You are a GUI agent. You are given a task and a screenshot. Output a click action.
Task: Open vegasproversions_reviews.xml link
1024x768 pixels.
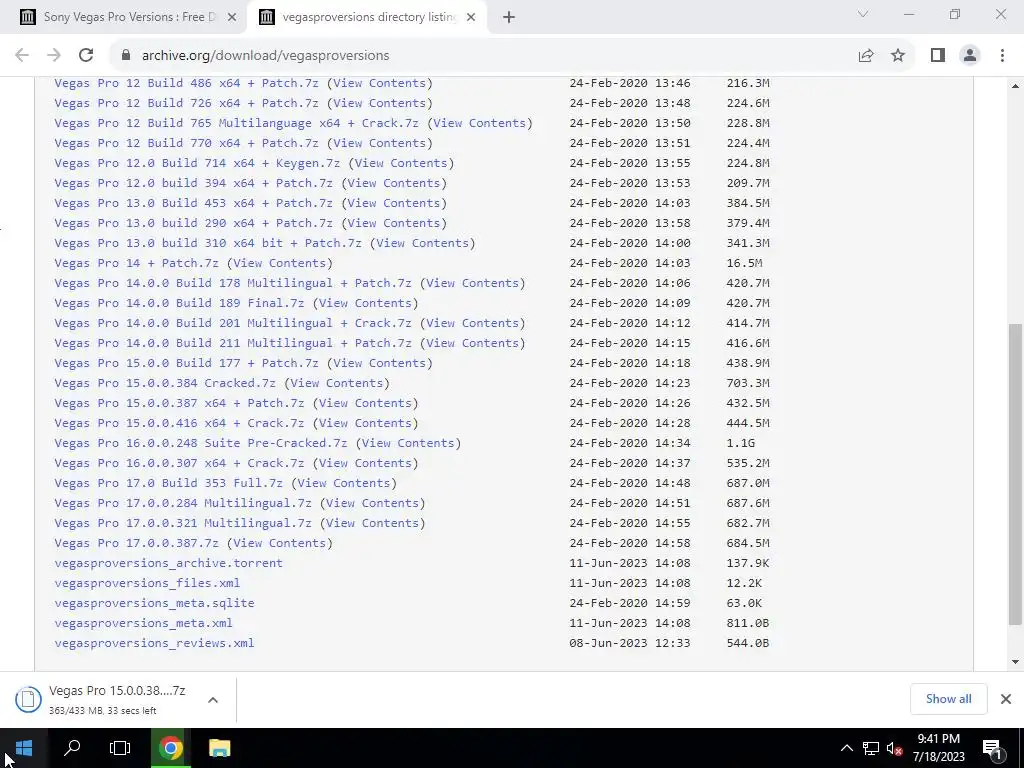click(x=154, y=643)
